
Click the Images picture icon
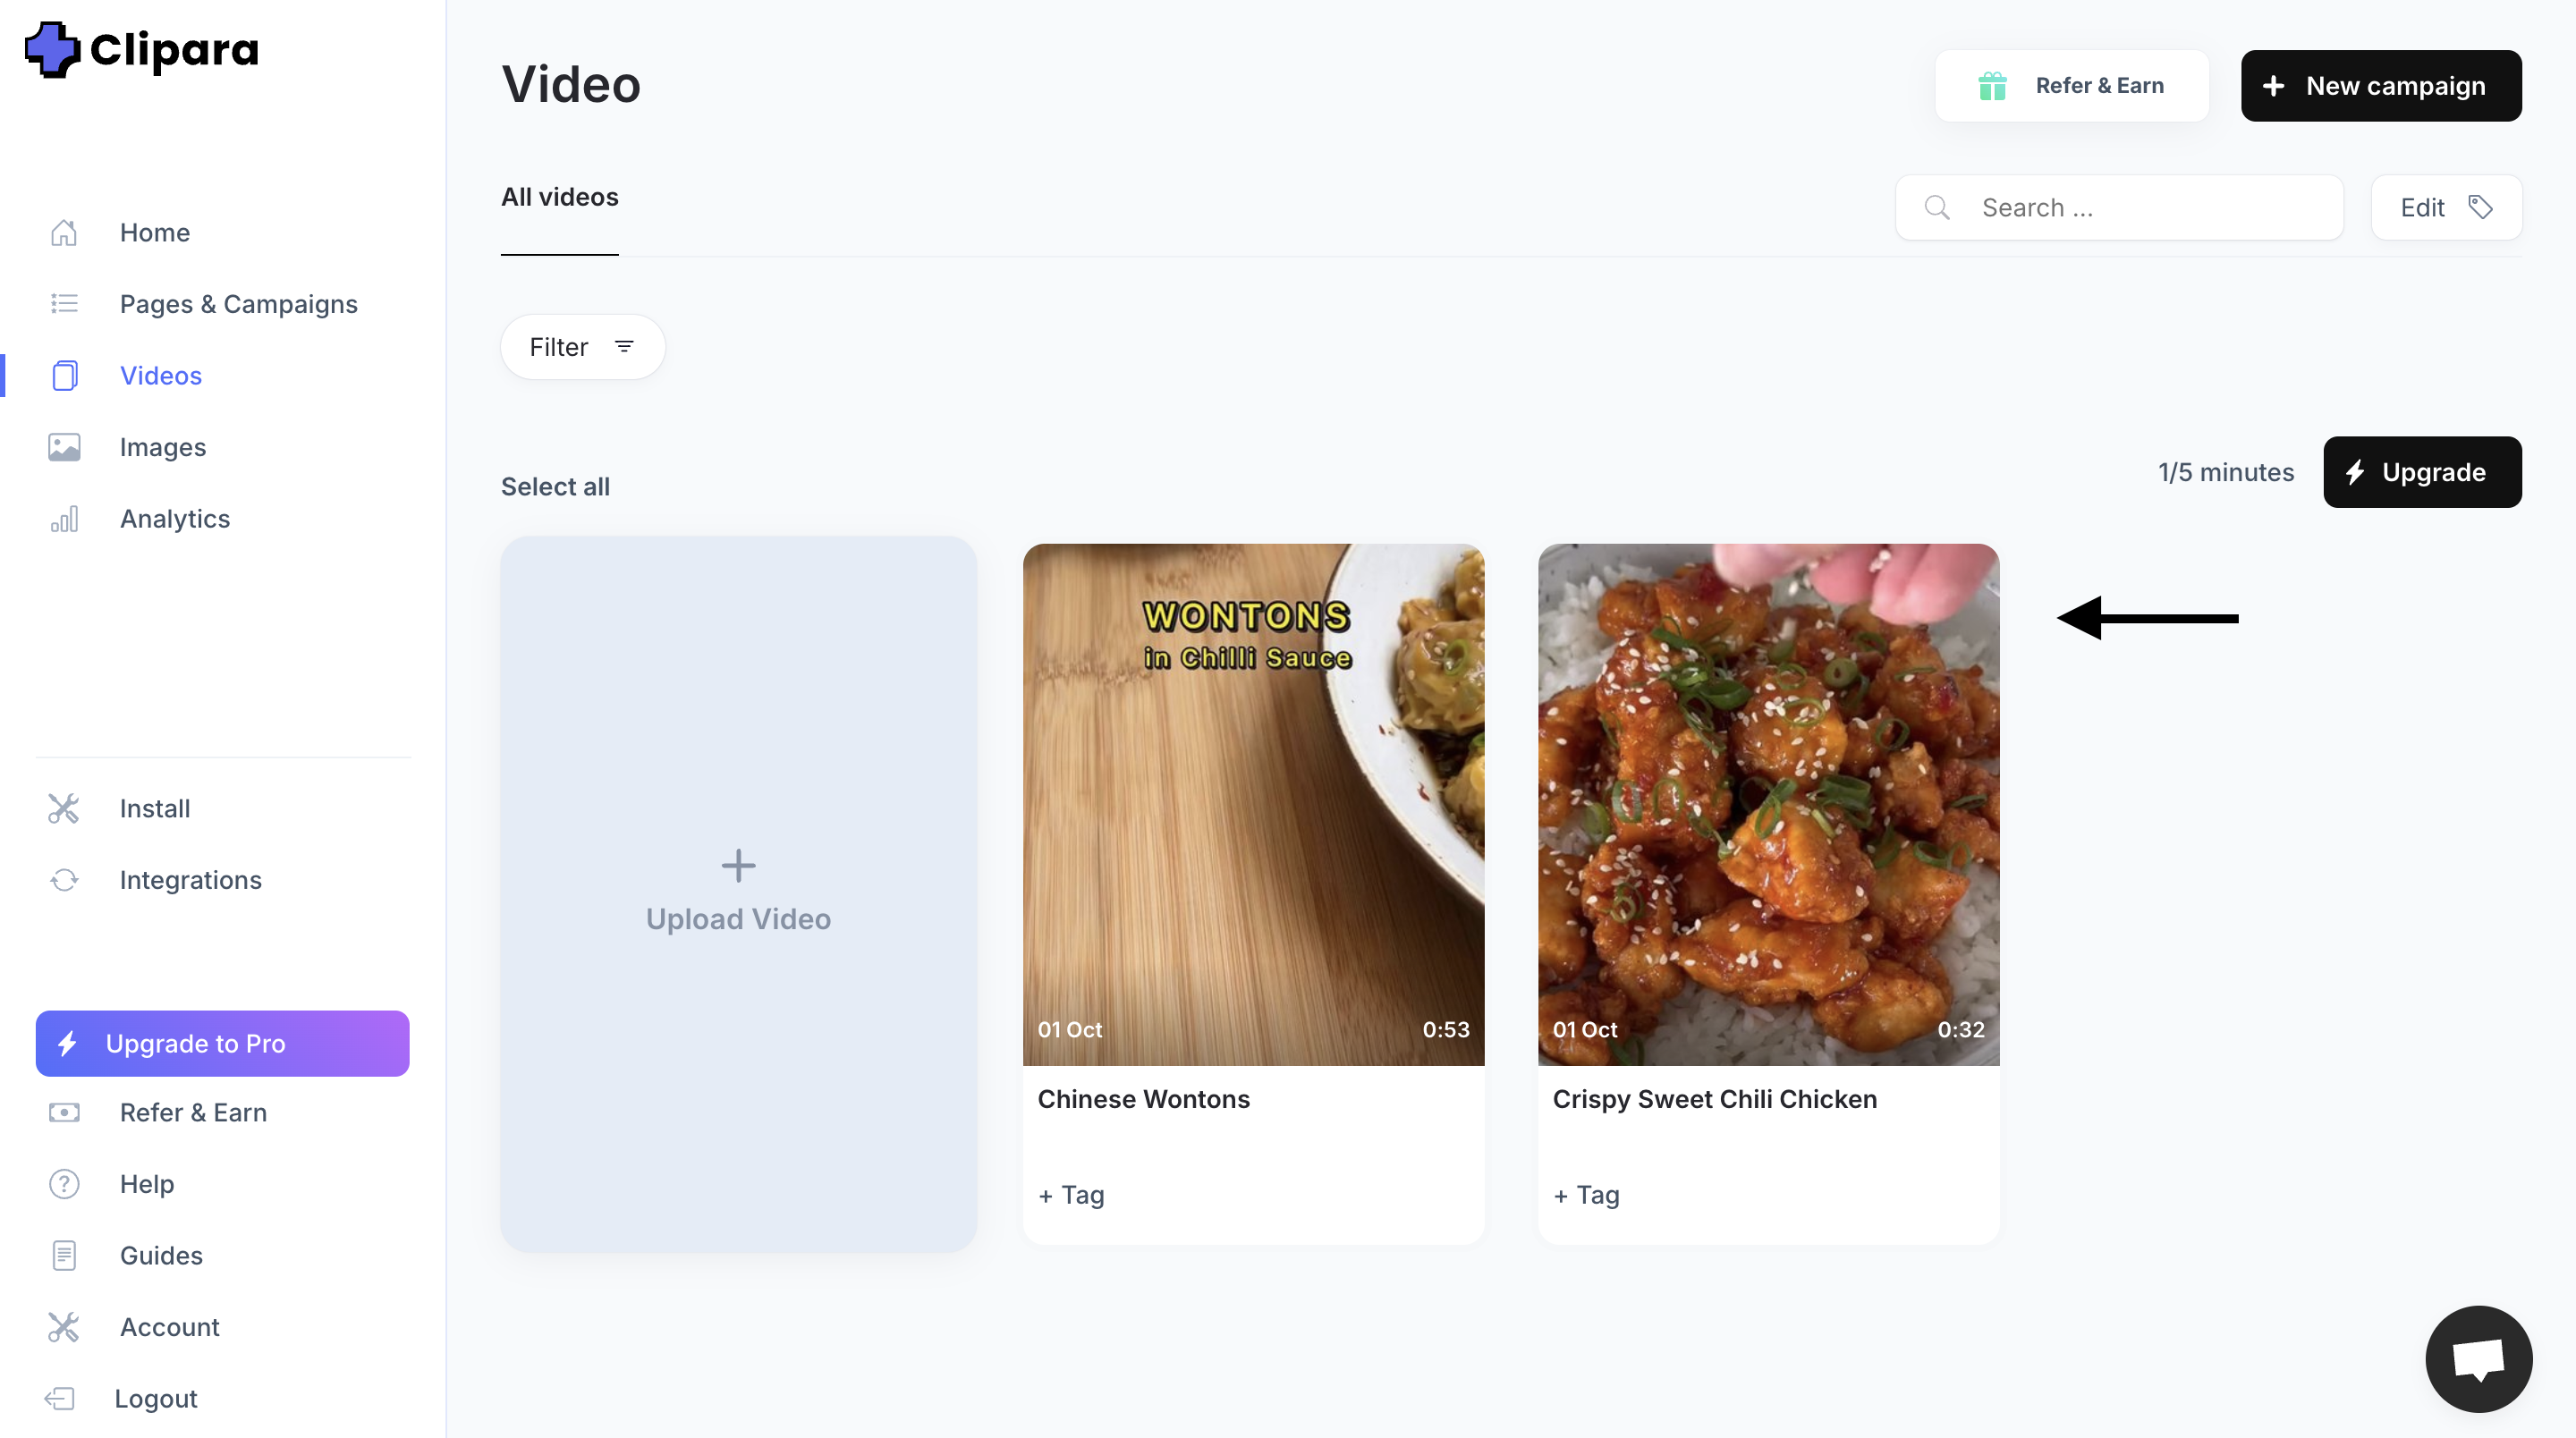pyautogui.click(x=64, y=447)
